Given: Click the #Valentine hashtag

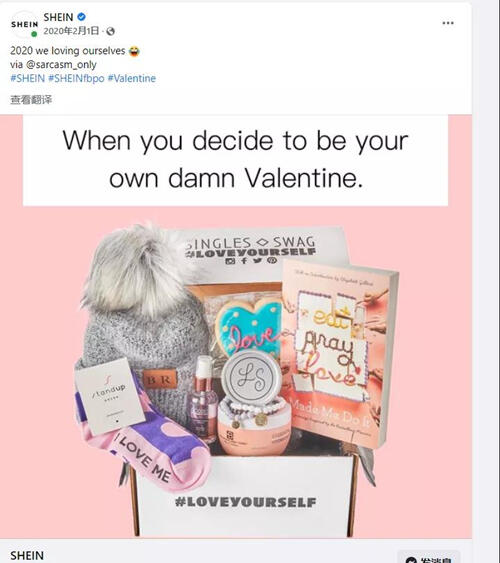Looking at the screenshot, I should click(x=132, y=78).
